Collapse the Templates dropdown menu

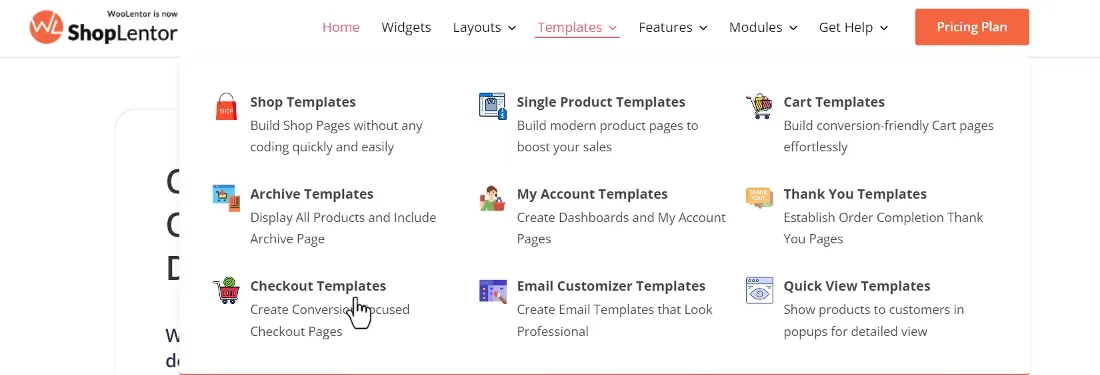[577, 27]
